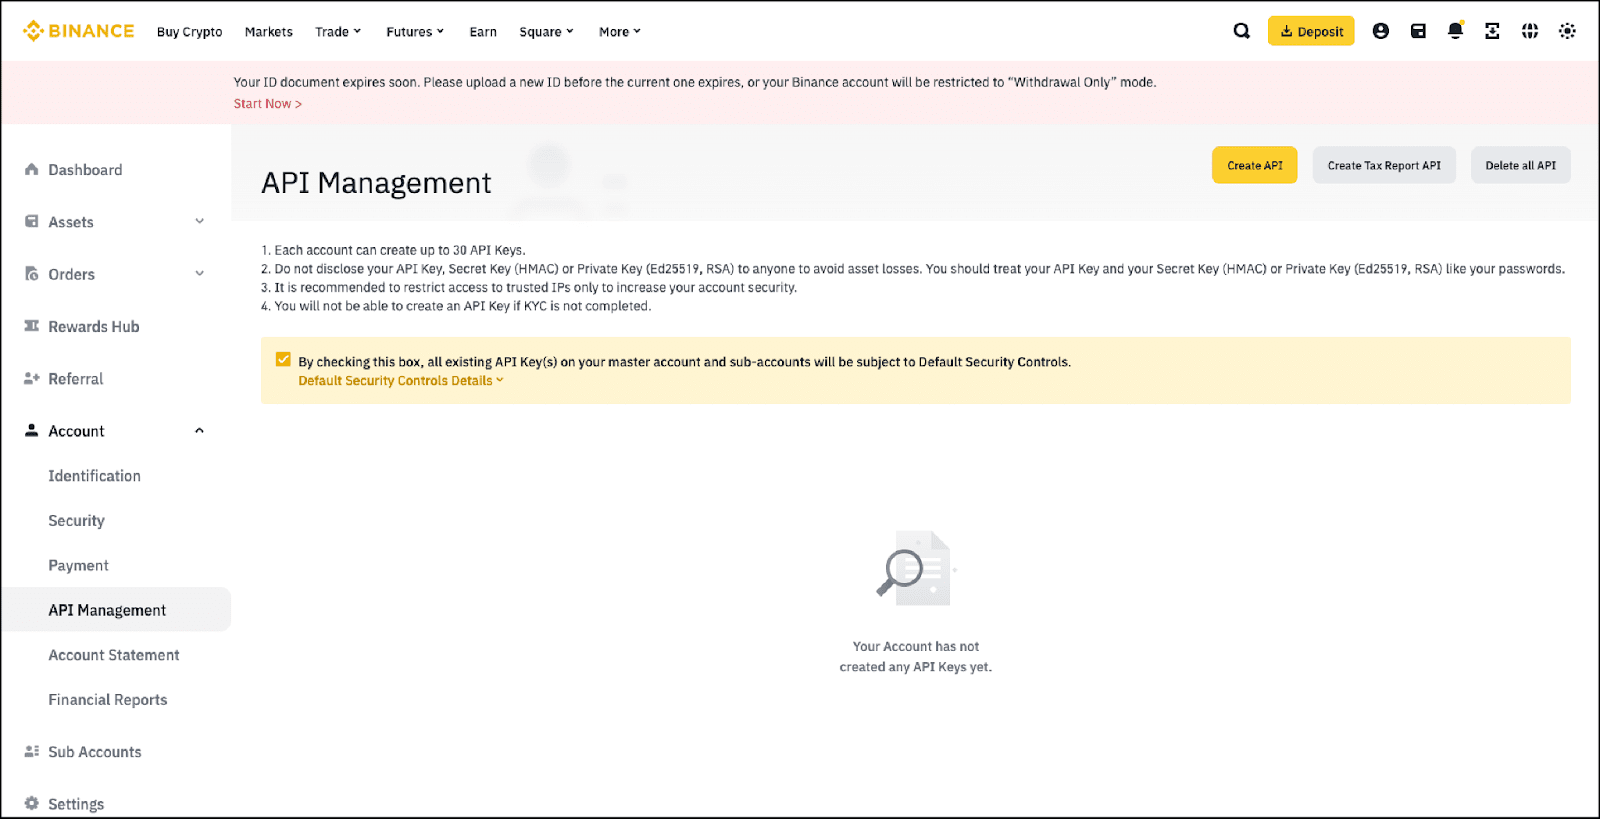The width and height of the screenshot is (1600, 819).
Task: Open the Trade dropdown menu
Action: pos(338,32)
